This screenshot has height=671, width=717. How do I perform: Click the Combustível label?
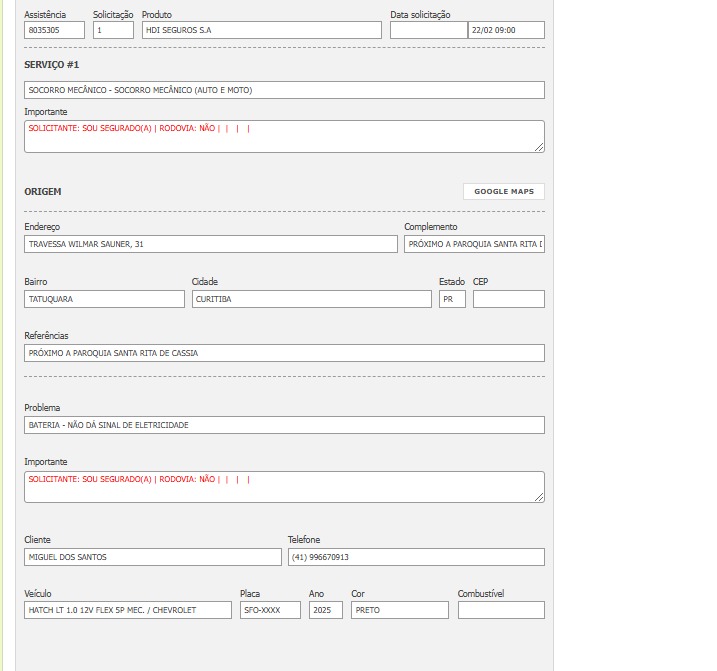coord(481,594)
